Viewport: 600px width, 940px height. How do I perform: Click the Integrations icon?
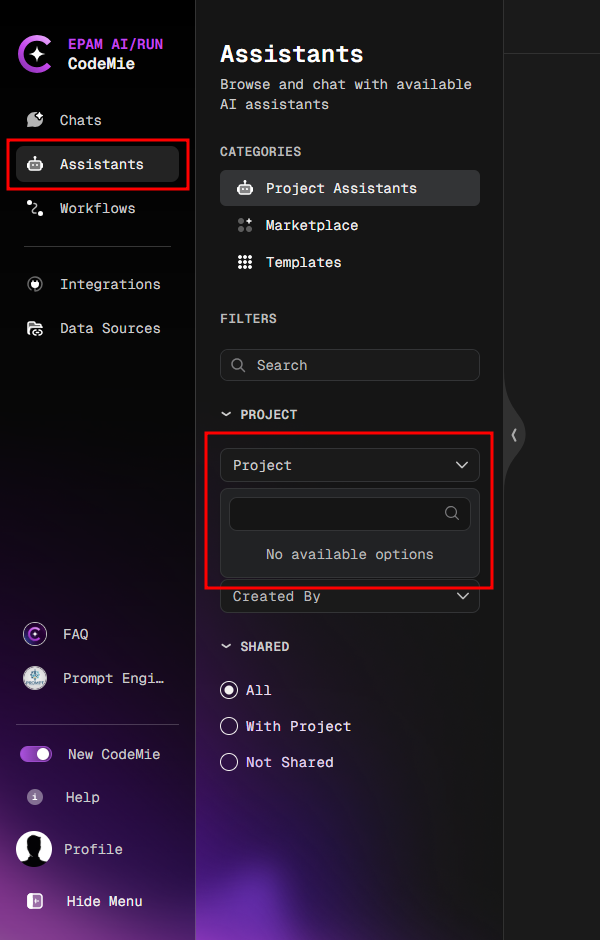pyautogui.click(x=34, y=284)
